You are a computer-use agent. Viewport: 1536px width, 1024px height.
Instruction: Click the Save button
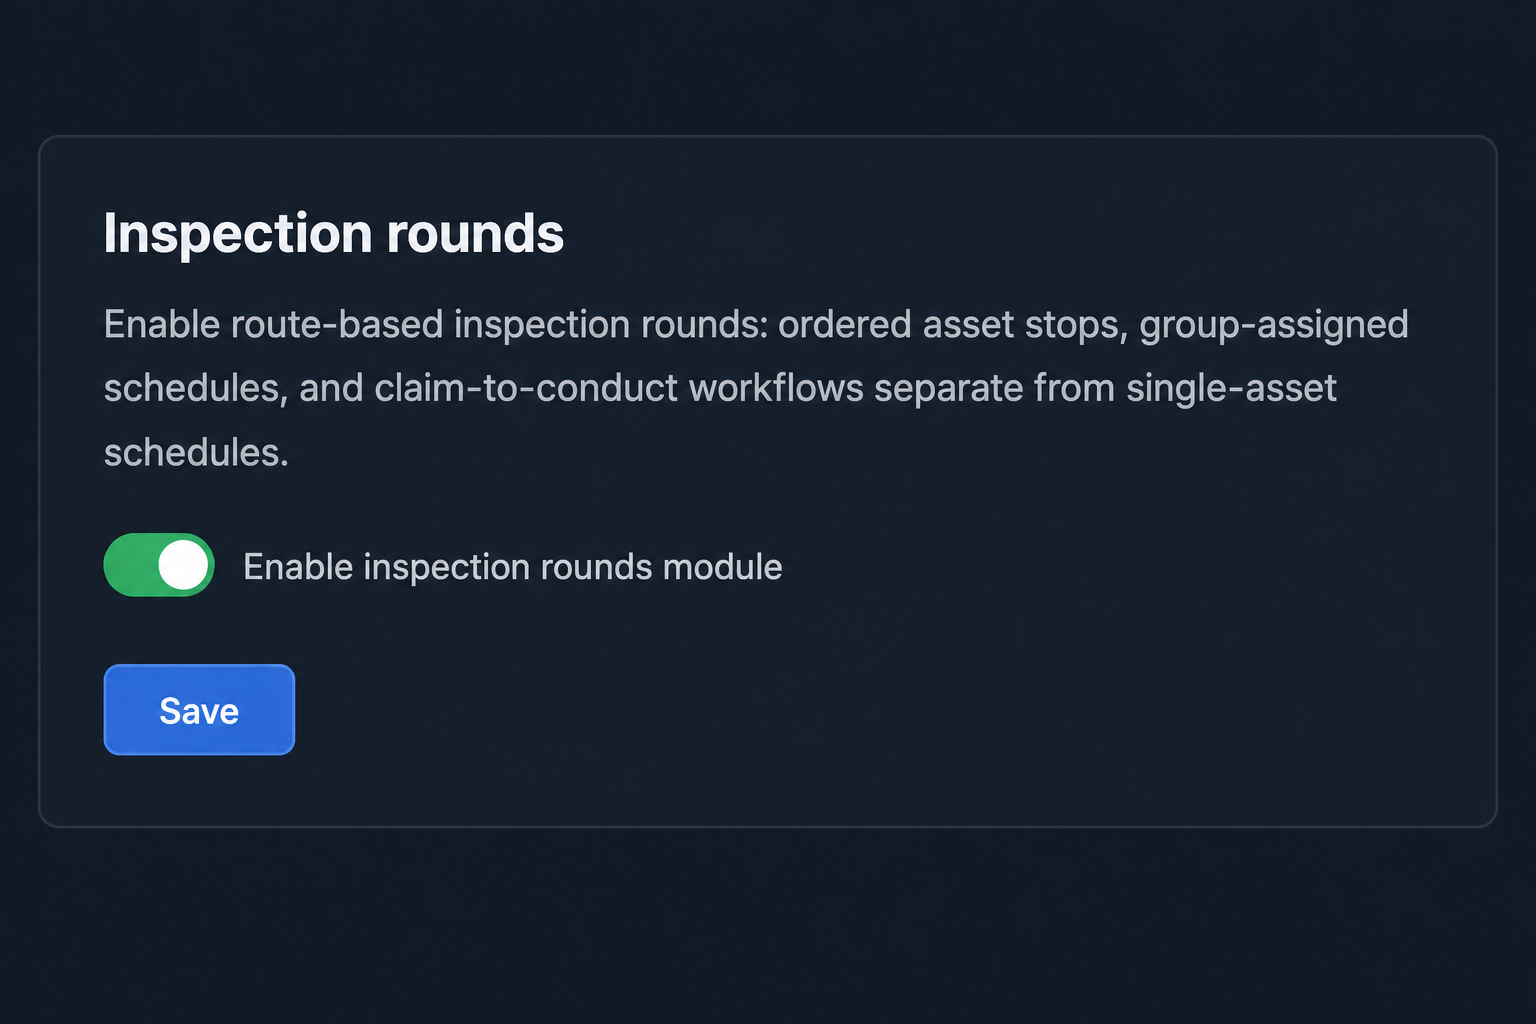coord(199,710)
